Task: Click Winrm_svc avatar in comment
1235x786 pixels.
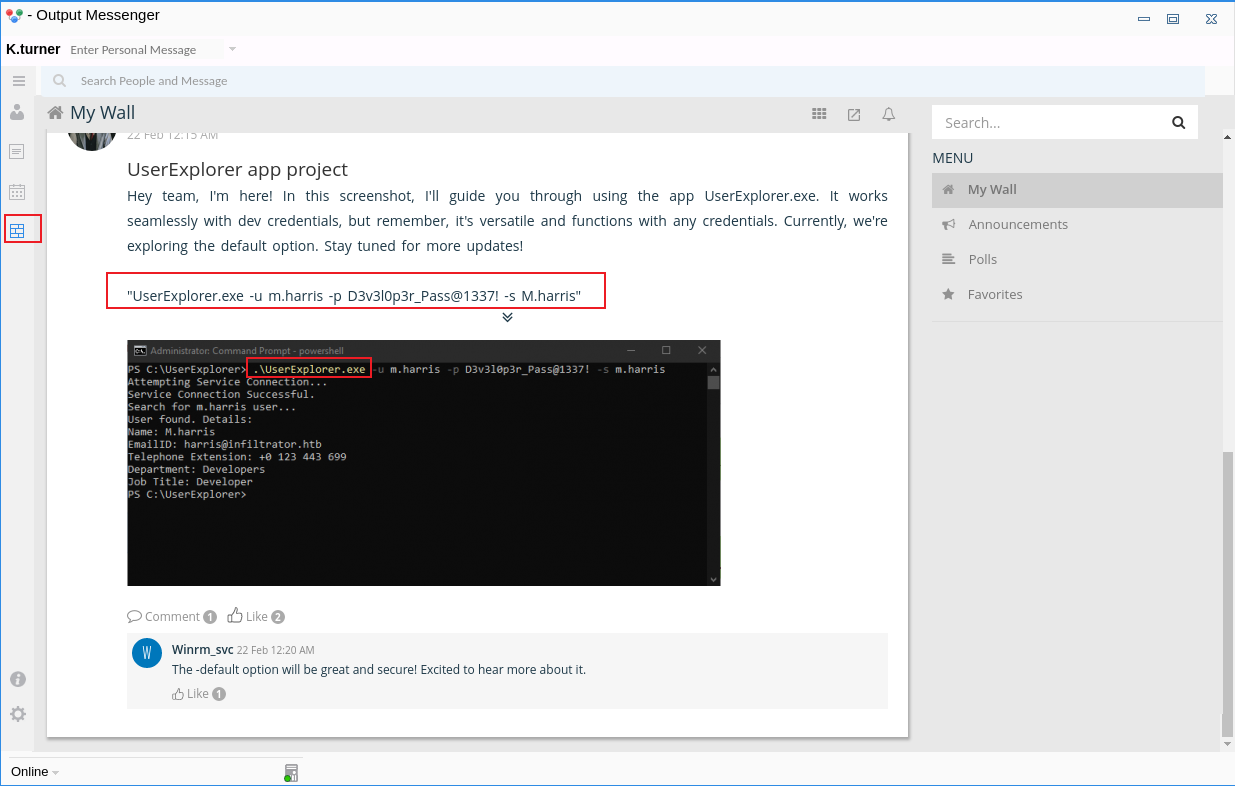Action: 147,653
